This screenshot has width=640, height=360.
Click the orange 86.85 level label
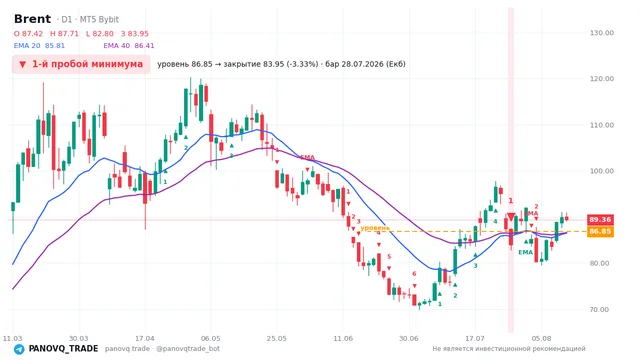pyautogui.click(x=600, y=231)
